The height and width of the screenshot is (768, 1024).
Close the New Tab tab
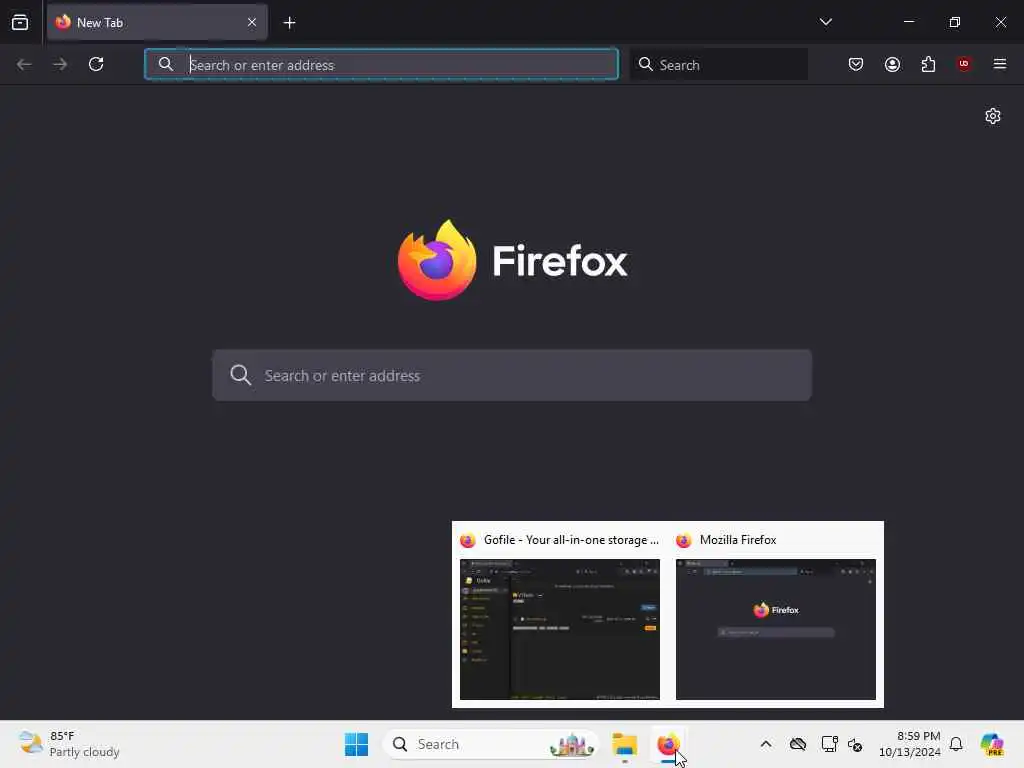point(252,23)
